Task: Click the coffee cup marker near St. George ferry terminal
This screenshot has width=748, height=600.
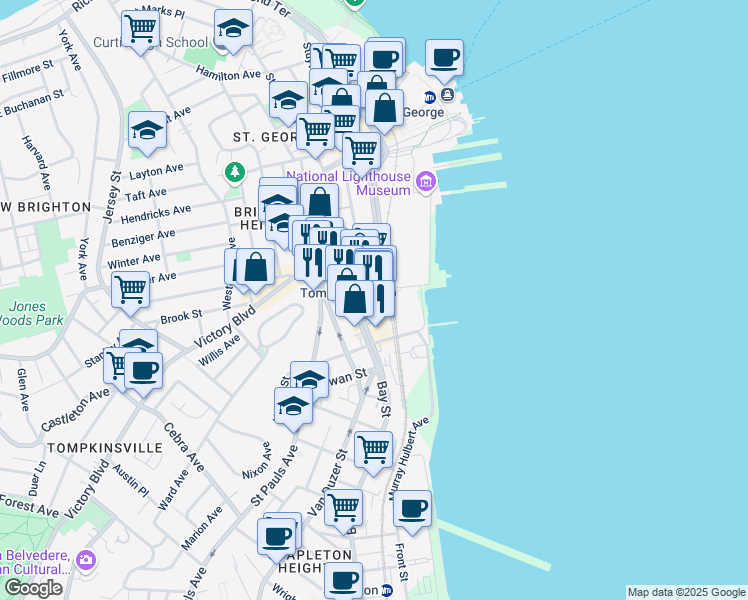Action: (x=444, y=60)
